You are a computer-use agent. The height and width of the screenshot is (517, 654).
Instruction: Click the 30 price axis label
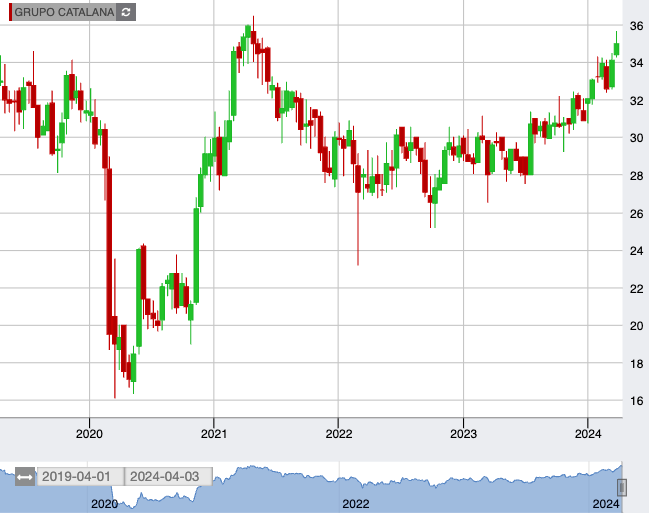[x=636, y=138]
